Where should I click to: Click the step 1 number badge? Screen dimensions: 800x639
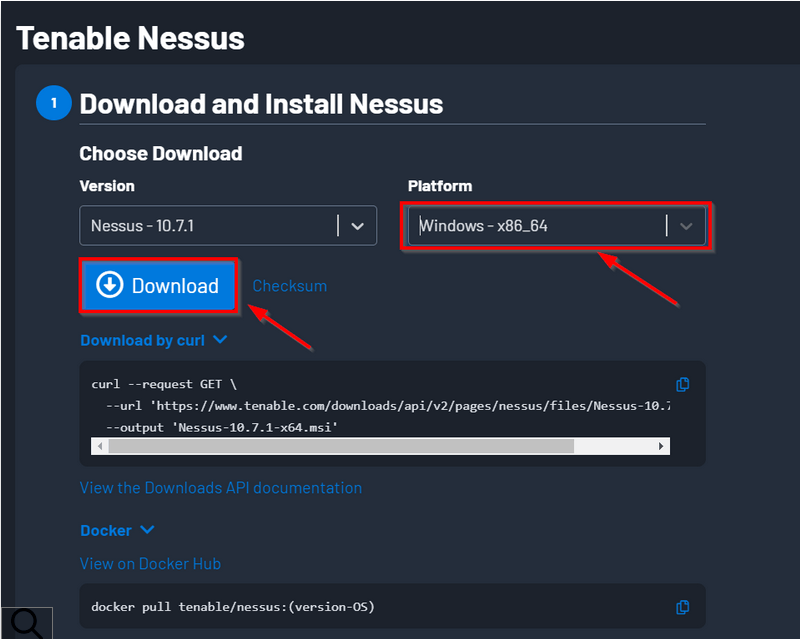pos(53,103)
